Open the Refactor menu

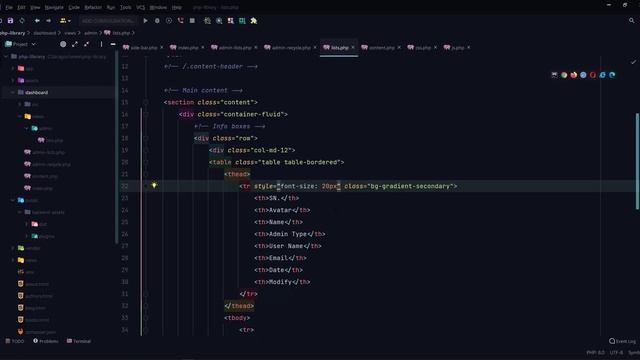pyautogui.click(x=93, y=7)
